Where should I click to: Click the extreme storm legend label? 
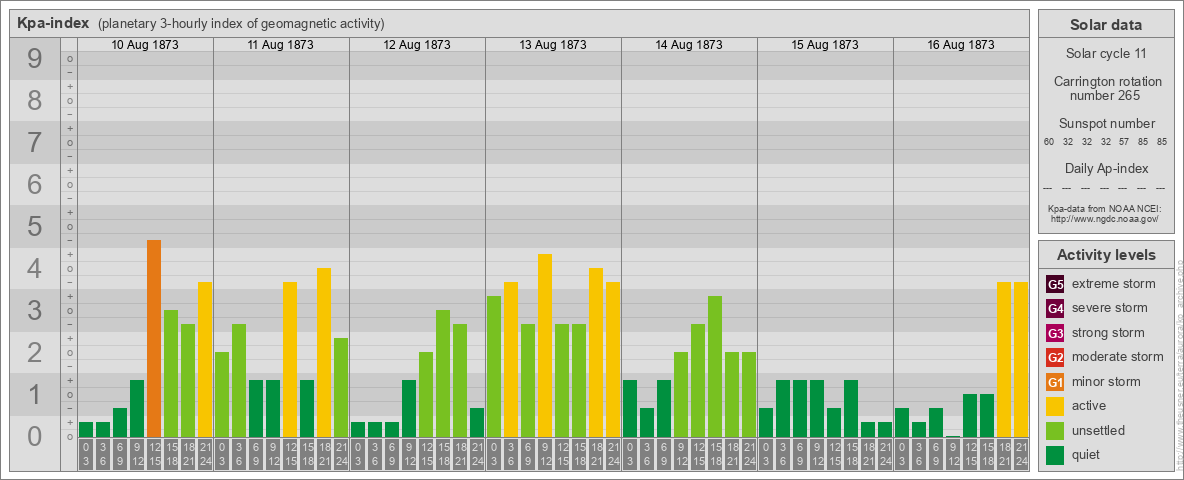1114,284
